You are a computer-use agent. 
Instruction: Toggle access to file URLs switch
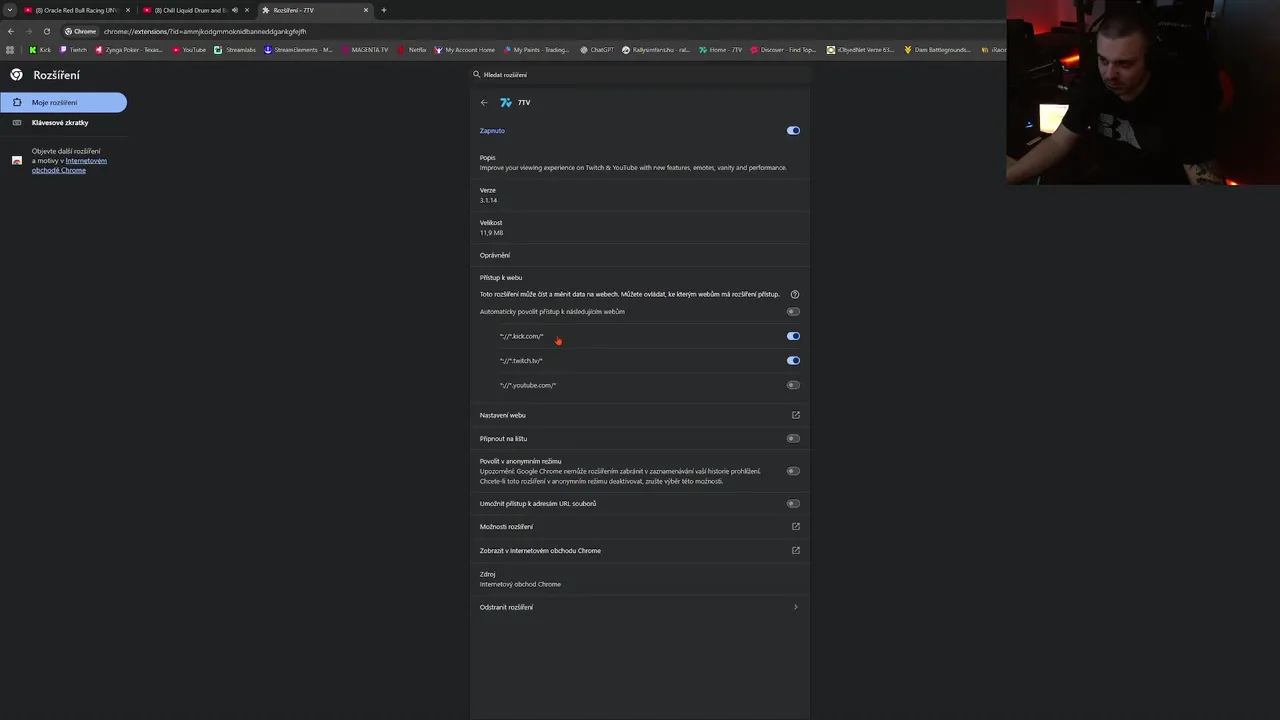[x=793, y=503]
